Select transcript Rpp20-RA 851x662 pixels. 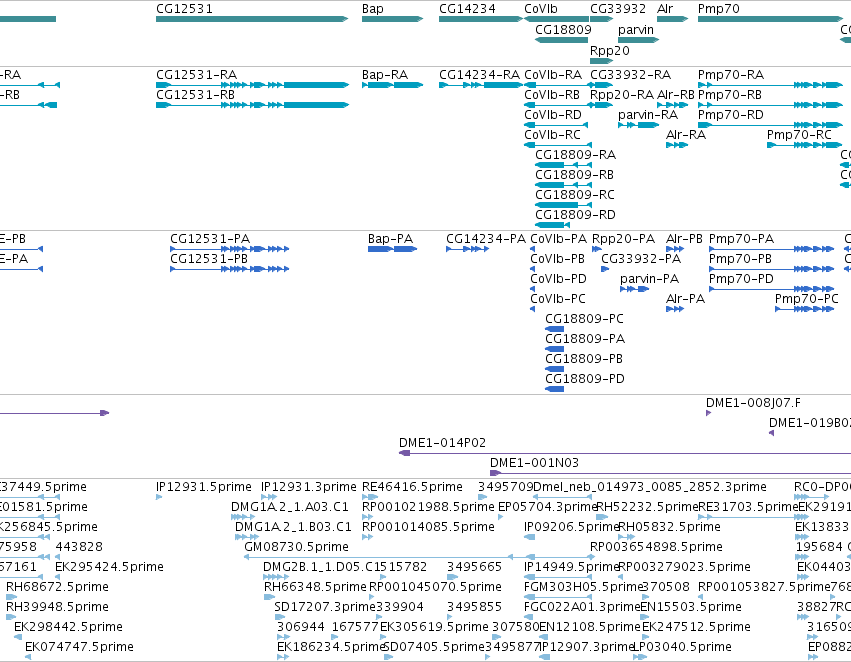621,94
